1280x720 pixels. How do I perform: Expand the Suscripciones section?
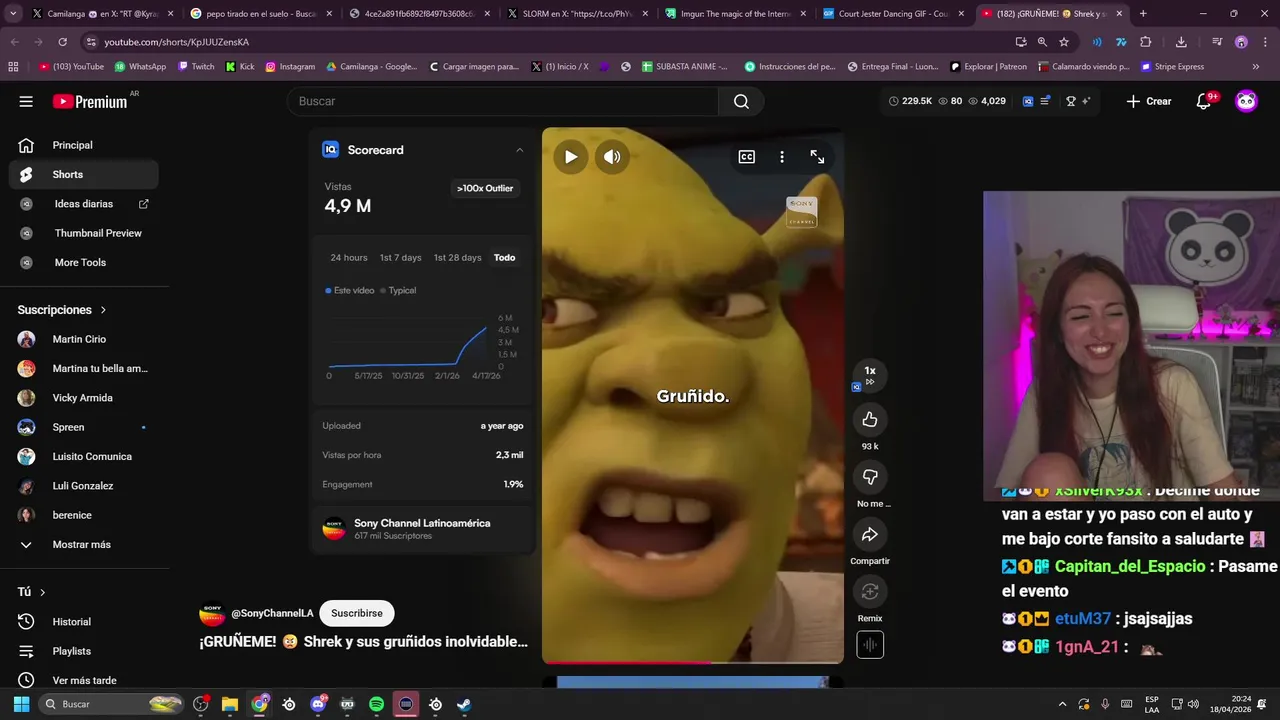[x=62, y=310]
